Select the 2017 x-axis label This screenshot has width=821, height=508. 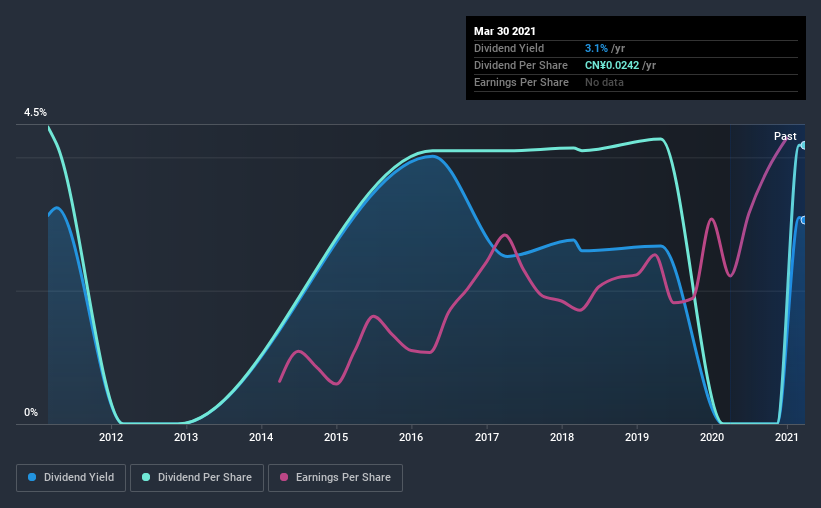tap(487, 437)
